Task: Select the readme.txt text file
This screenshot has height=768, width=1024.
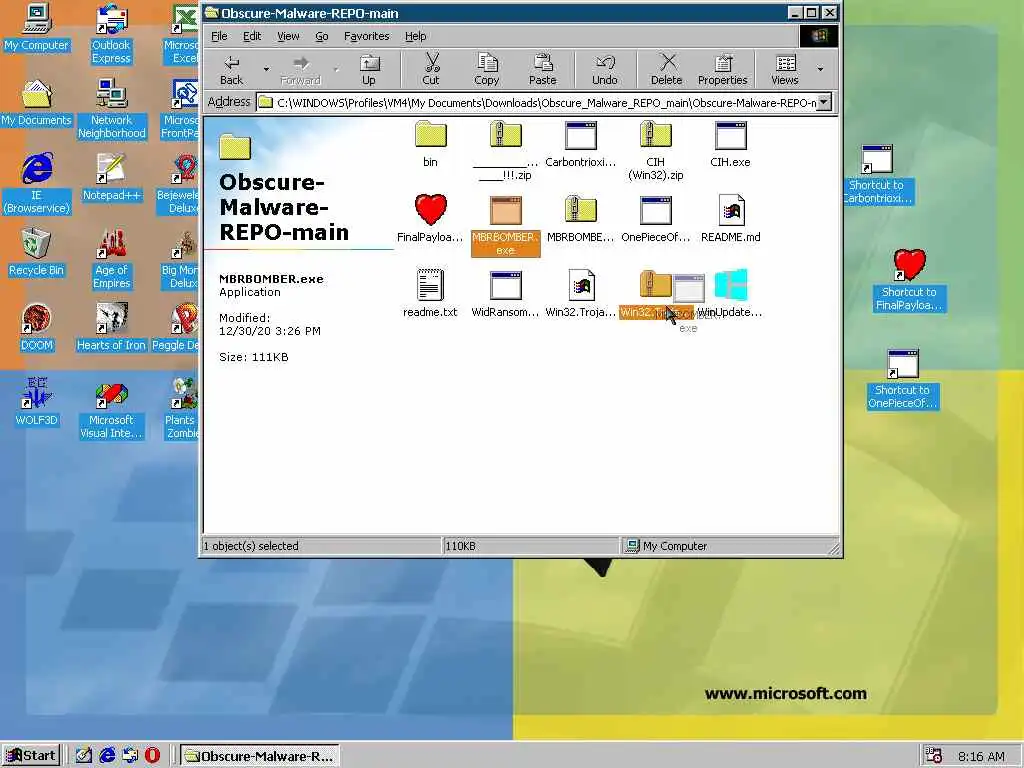Action: click(430, 294)
